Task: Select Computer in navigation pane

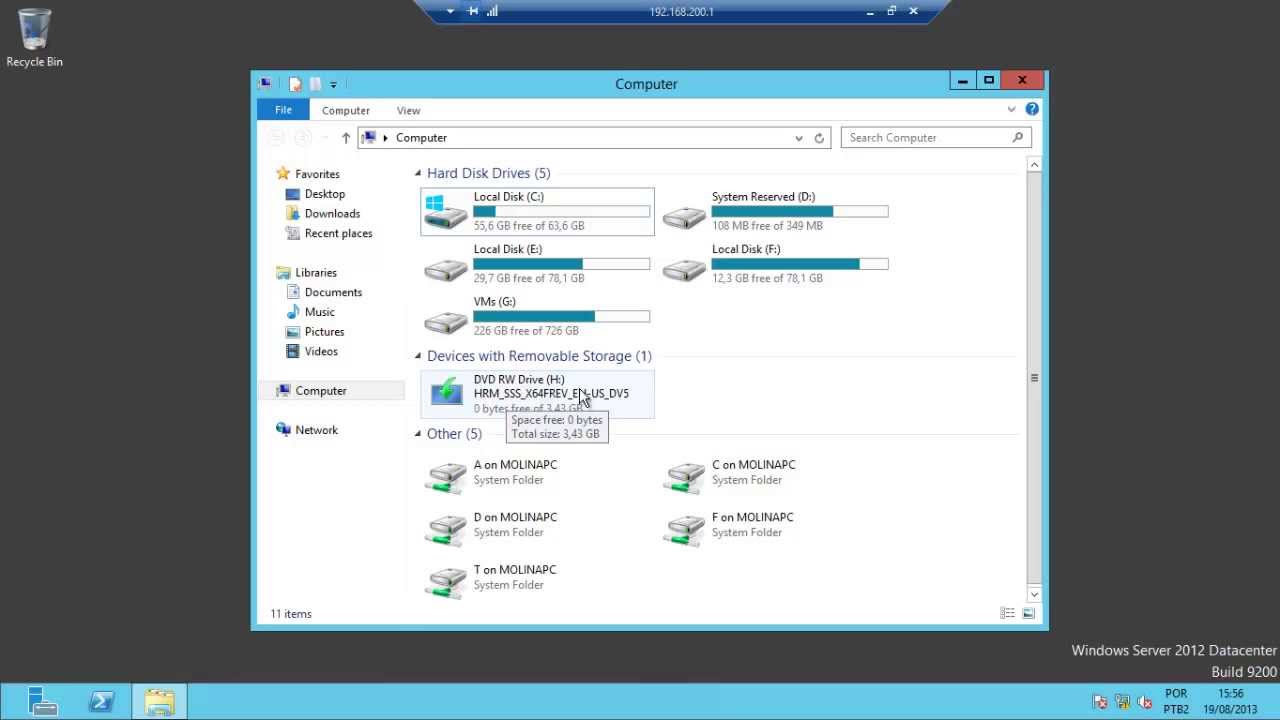Action: click(x=320, y=391)
